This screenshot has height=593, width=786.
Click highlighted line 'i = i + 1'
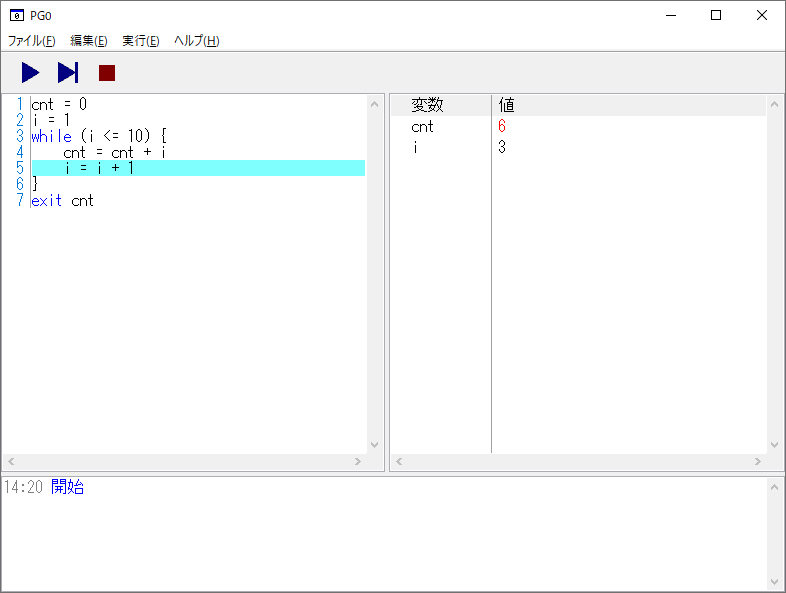pyautogui.click(x=199, y=168)
